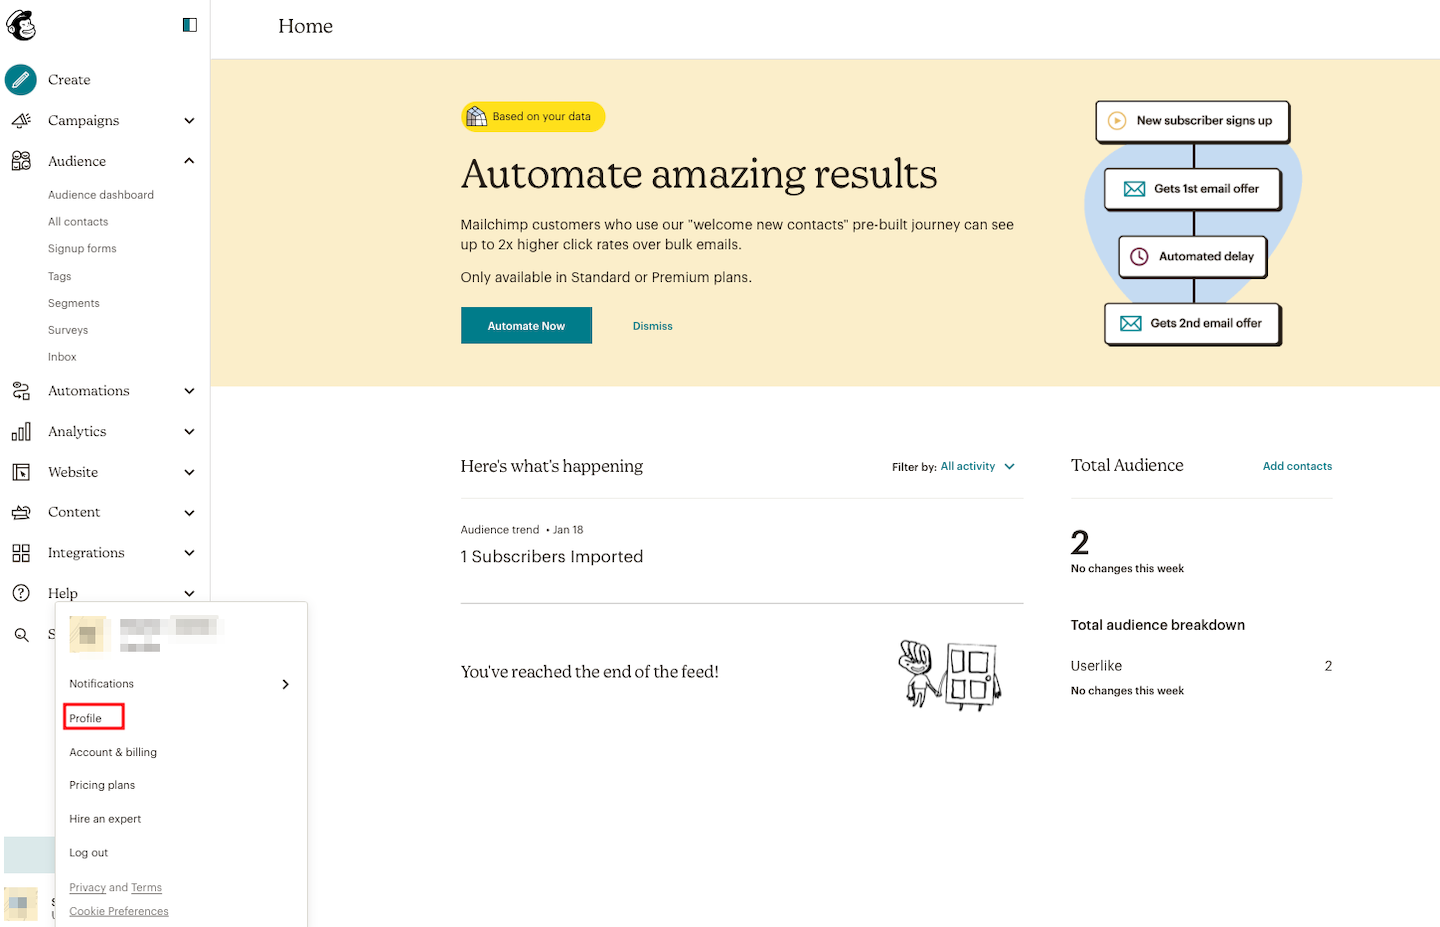Viewport: 1440px width, 927px height.
Task: Dismiss the automation banner
Action: click(653, 326)
